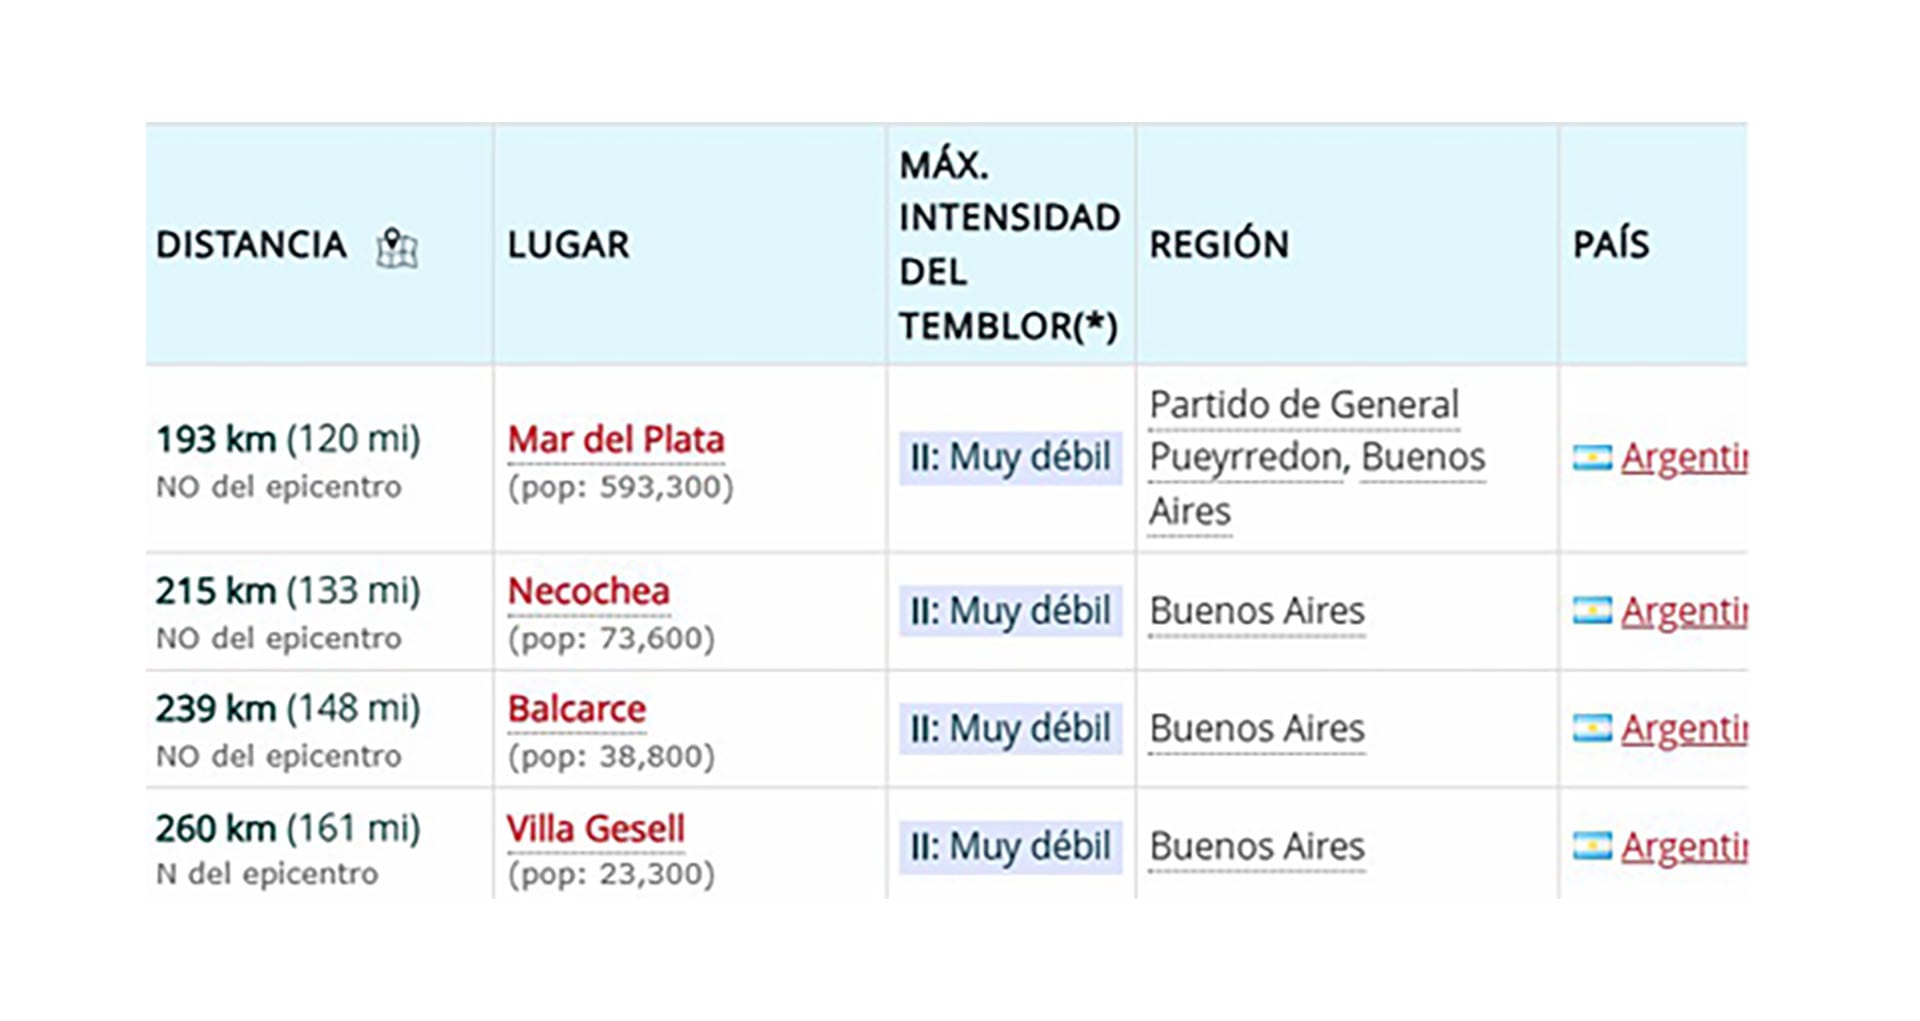The height and width of the screenshot is (1021, 1920).
Task: Click the REGIÓN column header
Action: tap(1220, 245)
